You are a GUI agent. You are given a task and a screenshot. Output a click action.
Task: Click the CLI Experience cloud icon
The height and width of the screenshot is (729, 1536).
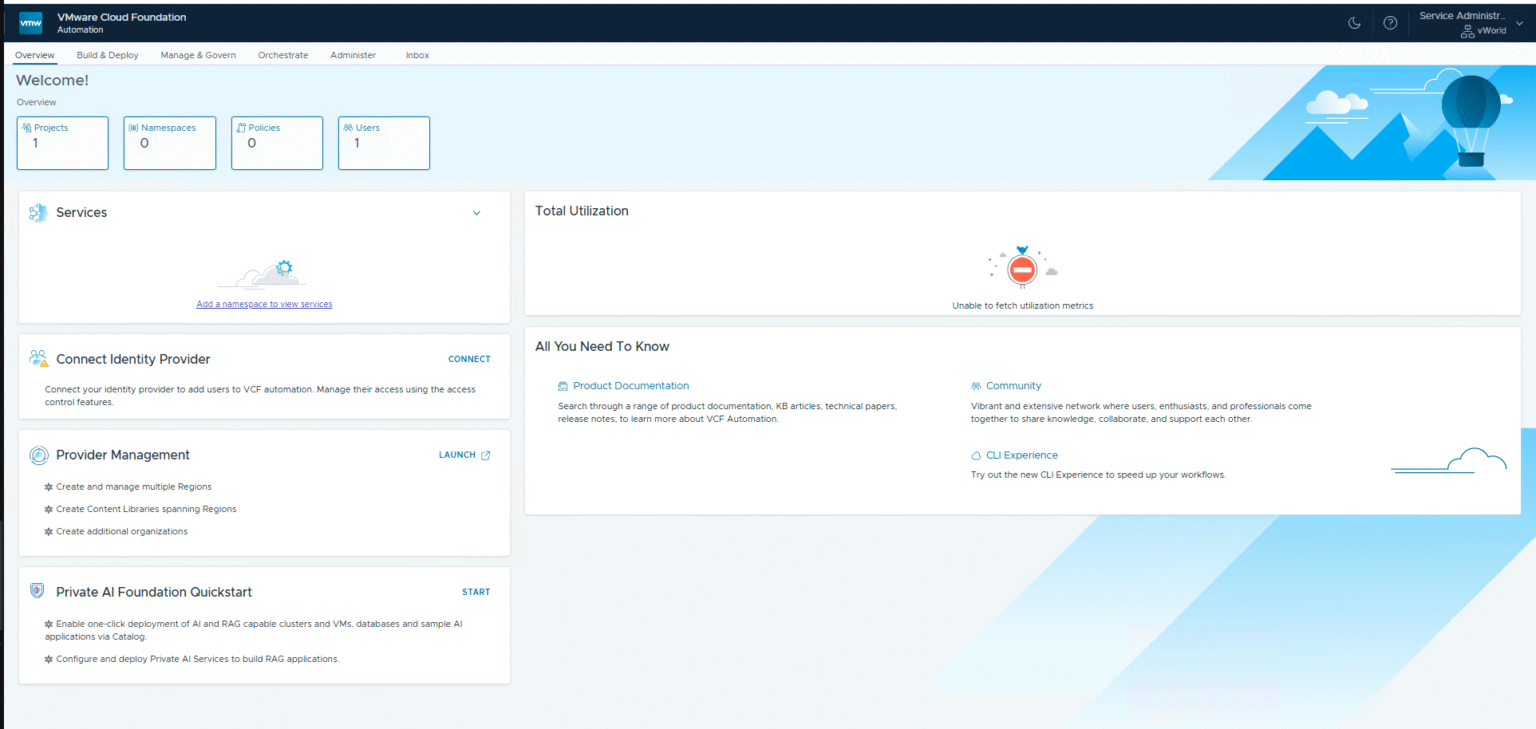tap(976, 456)
